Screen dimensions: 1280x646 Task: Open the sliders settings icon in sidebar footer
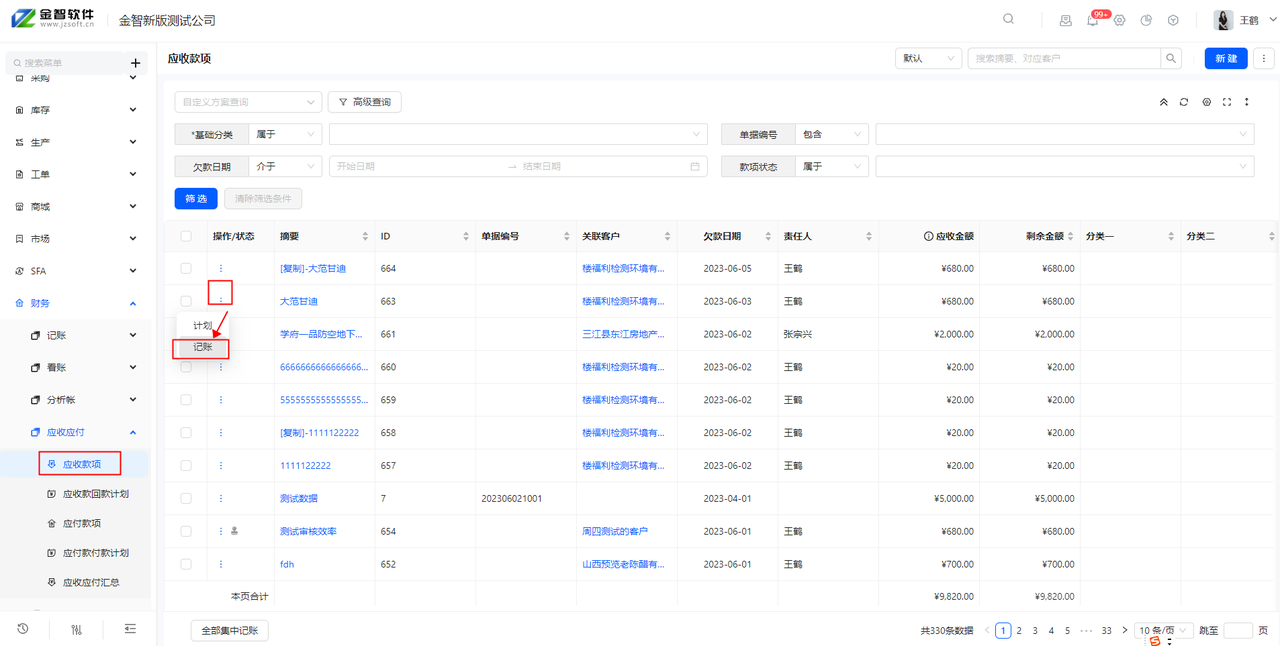click(x=76, y=629)
